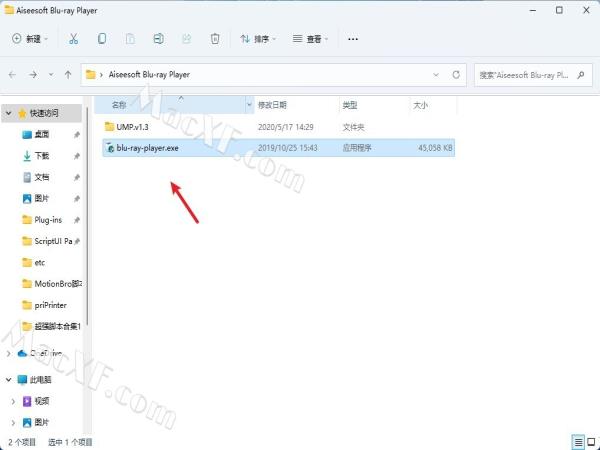Open the ScriptUI Pa folder in sidebar

(x=53, y=241)
